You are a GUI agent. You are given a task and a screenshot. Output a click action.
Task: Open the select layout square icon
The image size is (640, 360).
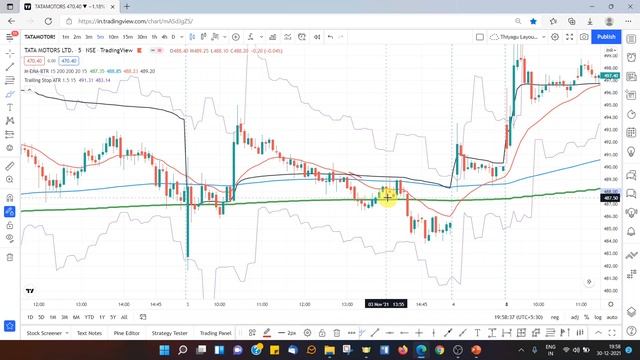tap(480, 37)
